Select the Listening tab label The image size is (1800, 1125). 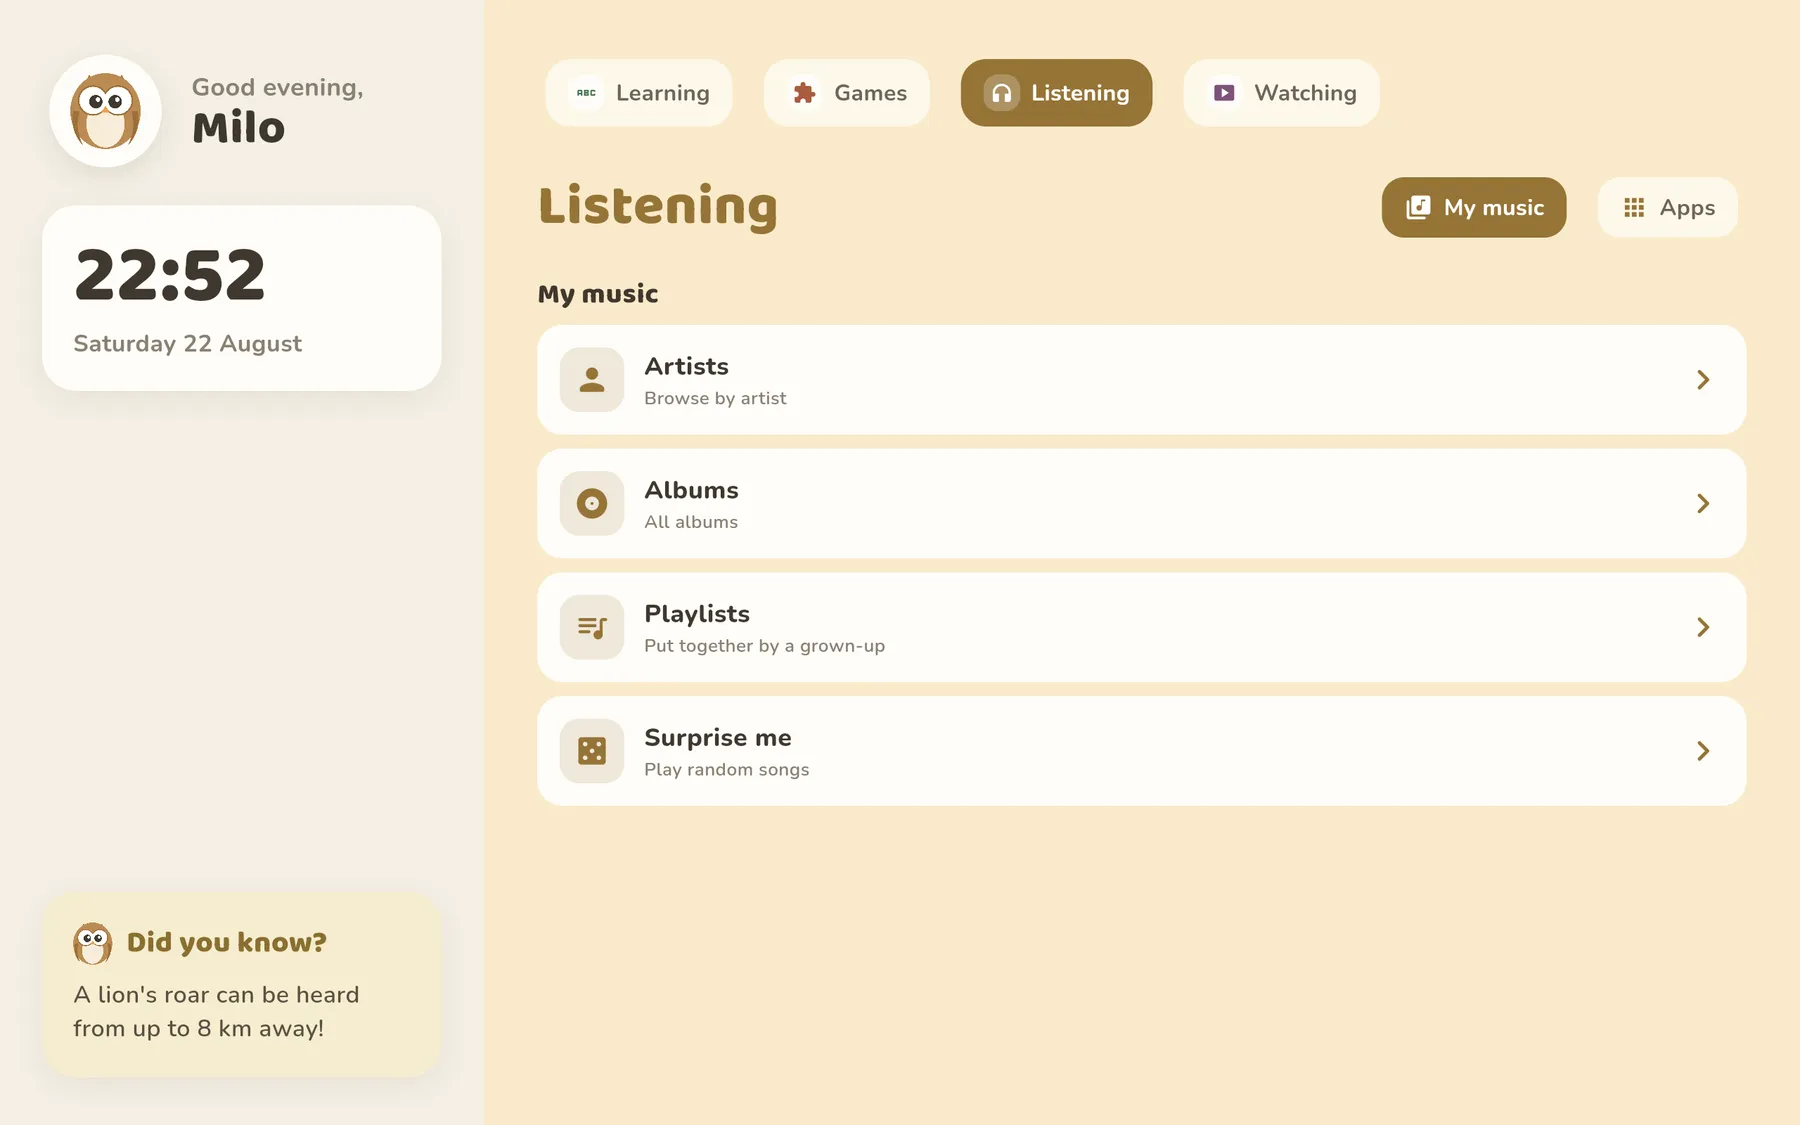pos(1080,93)
